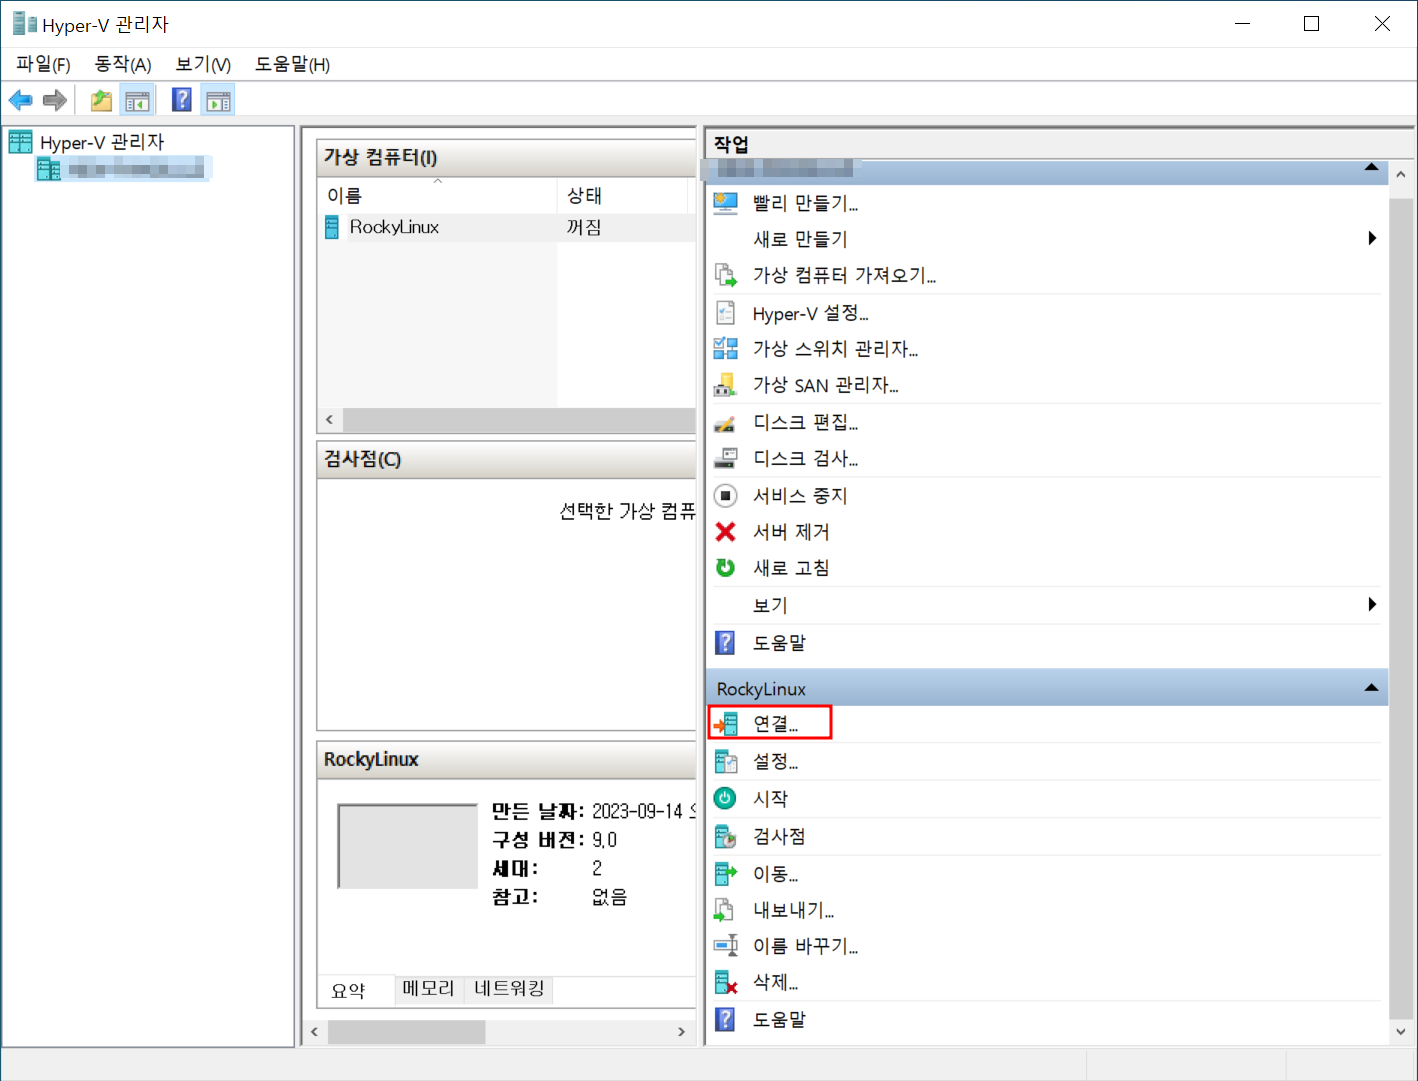Click the actions pane scroll-down arrow

(x=1401, y=1031)
